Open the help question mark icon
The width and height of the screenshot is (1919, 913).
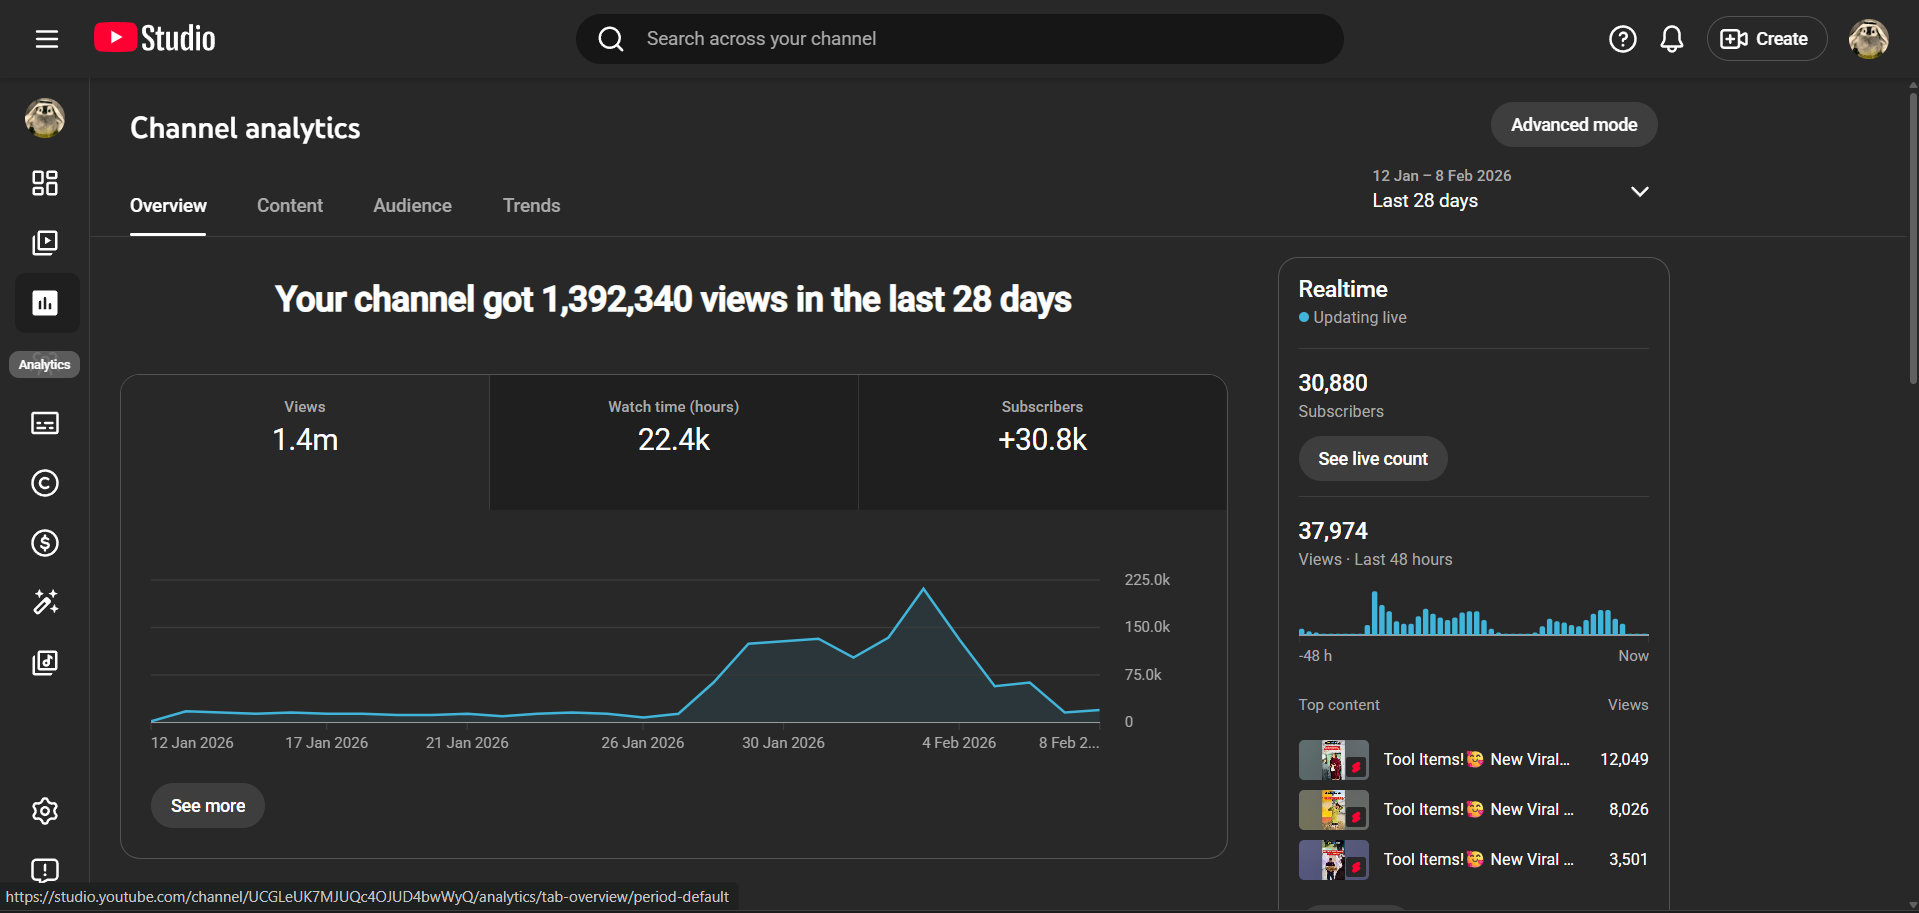1622,39
